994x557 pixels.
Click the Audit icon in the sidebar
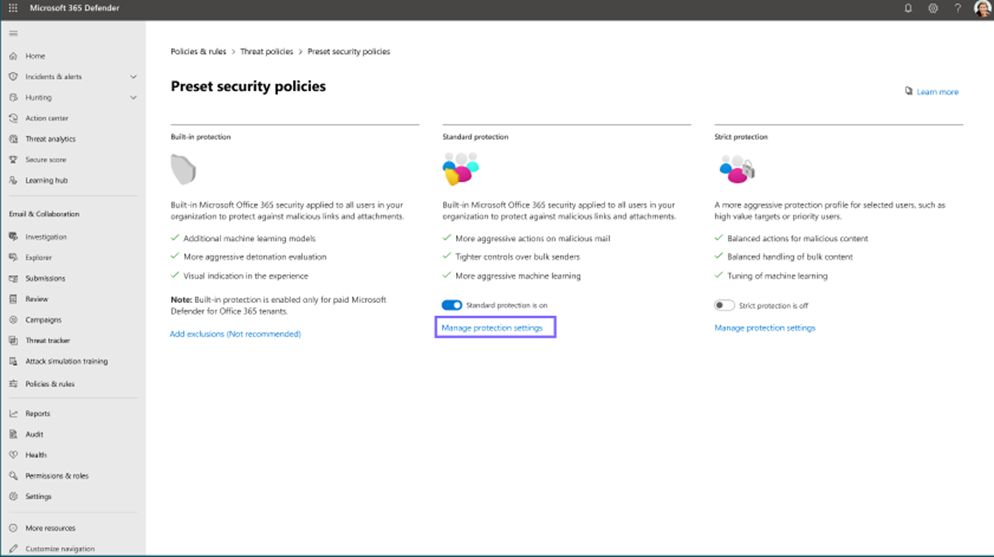[x=13, y=434]
